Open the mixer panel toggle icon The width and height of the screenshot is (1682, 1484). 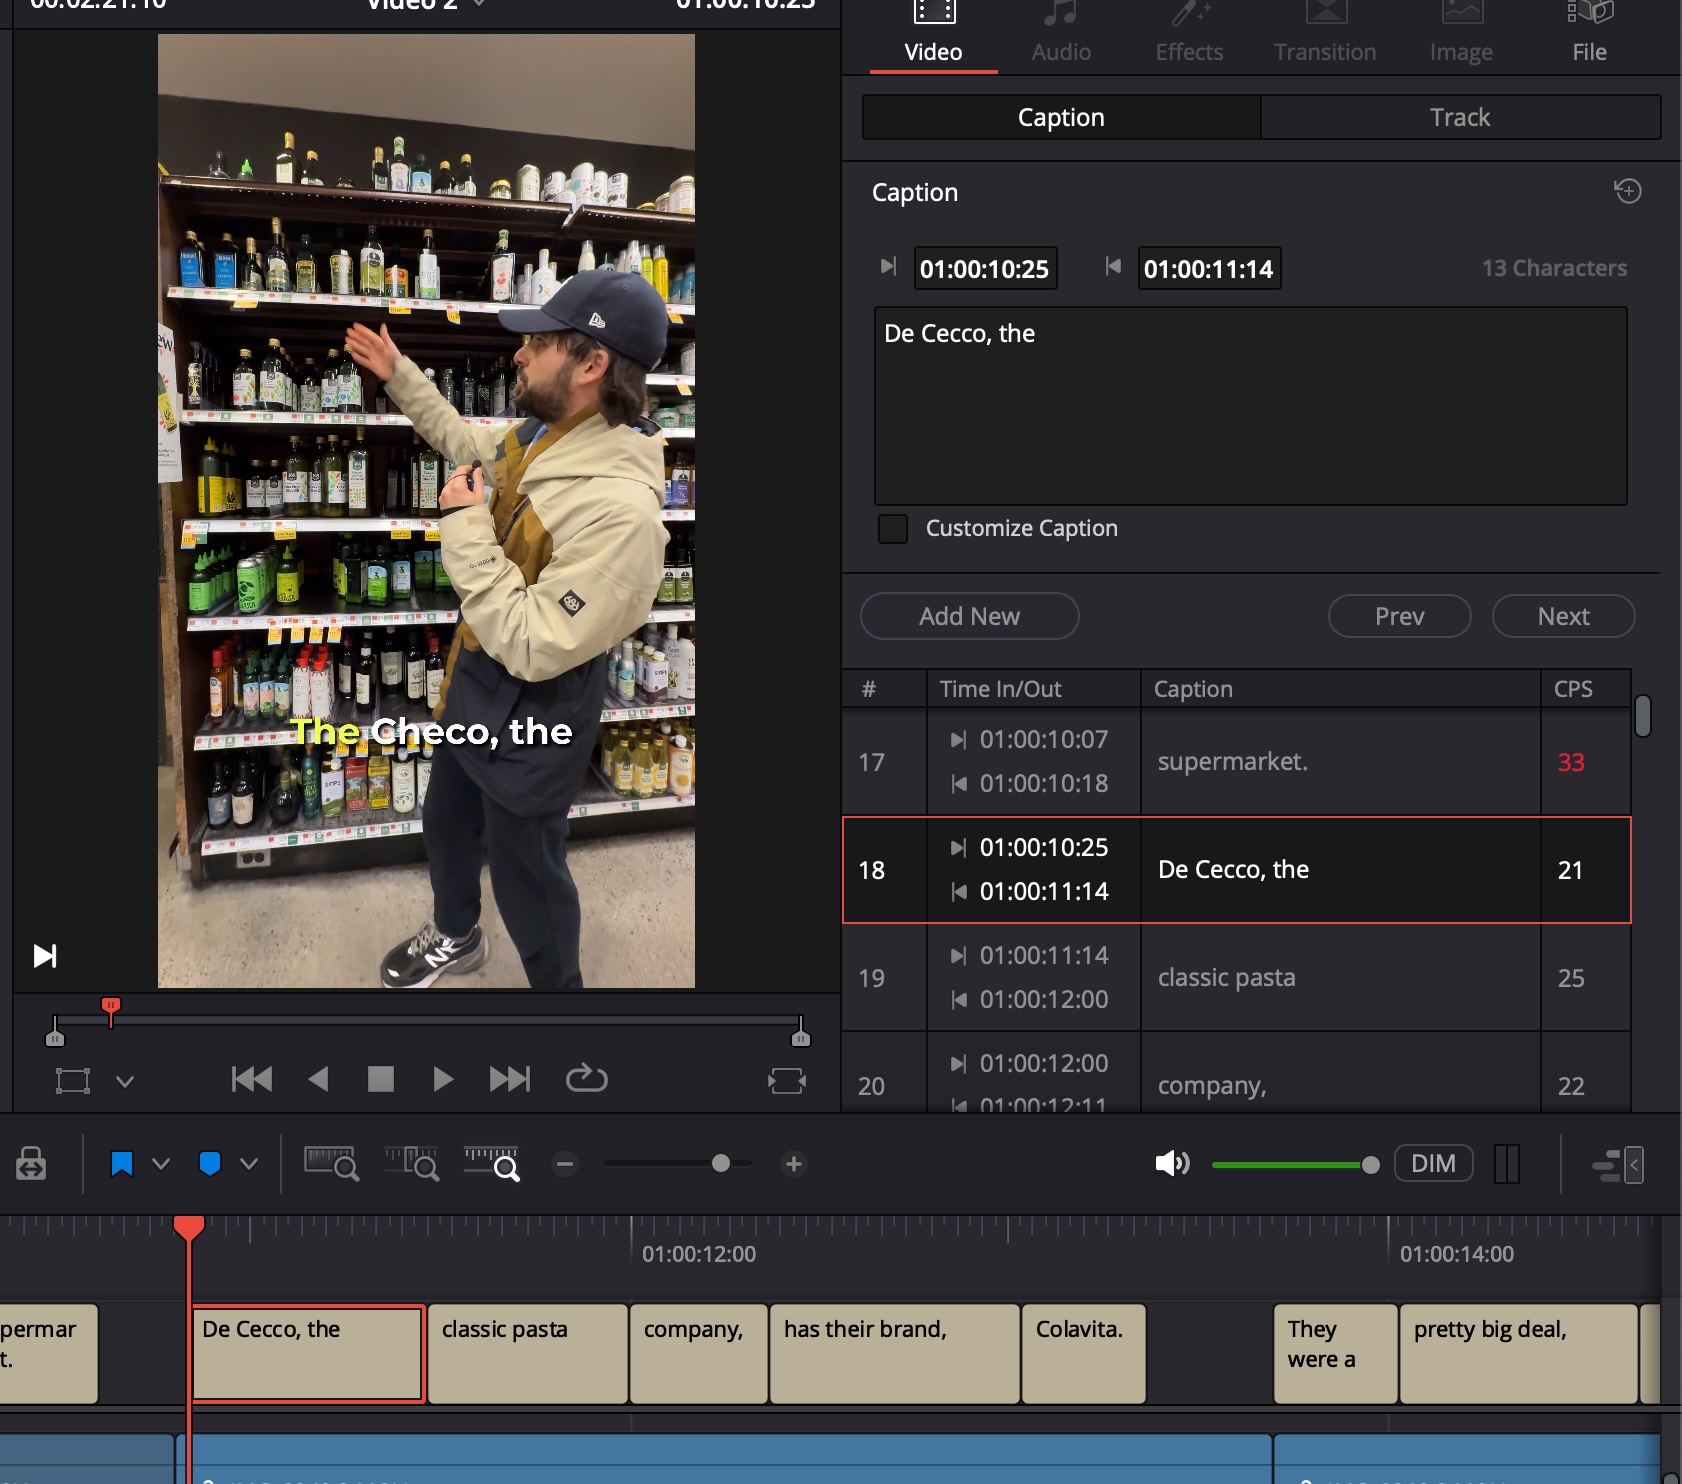1617,1165
